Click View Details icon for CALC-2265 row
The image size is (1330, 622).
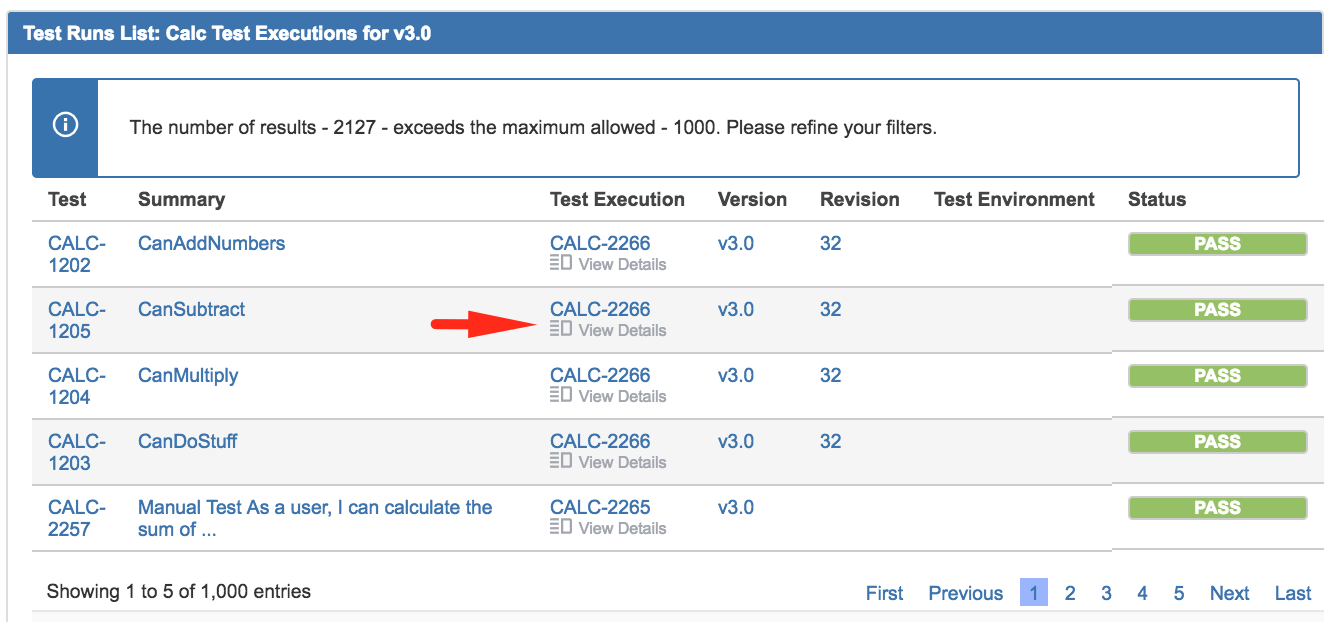point(561,527)
